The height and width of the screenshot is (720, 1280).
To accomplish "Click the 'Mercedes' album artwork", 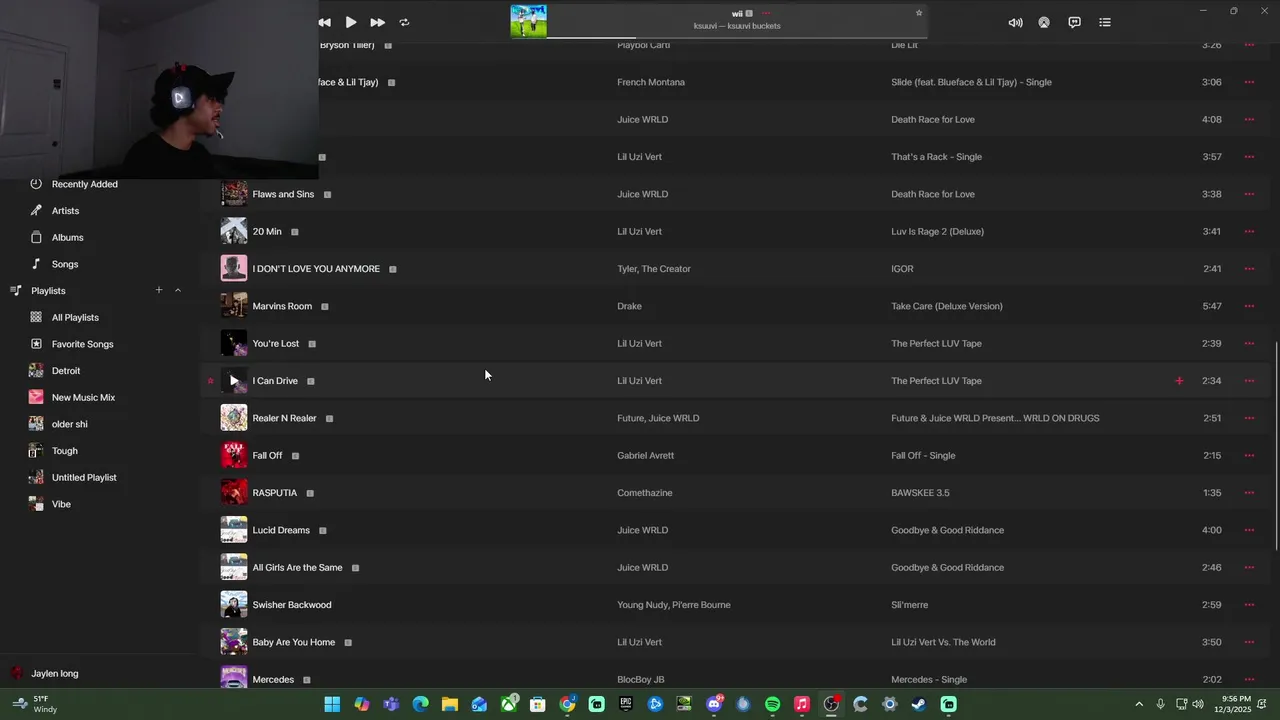I will pyautogui.click(x=234, y=677).
